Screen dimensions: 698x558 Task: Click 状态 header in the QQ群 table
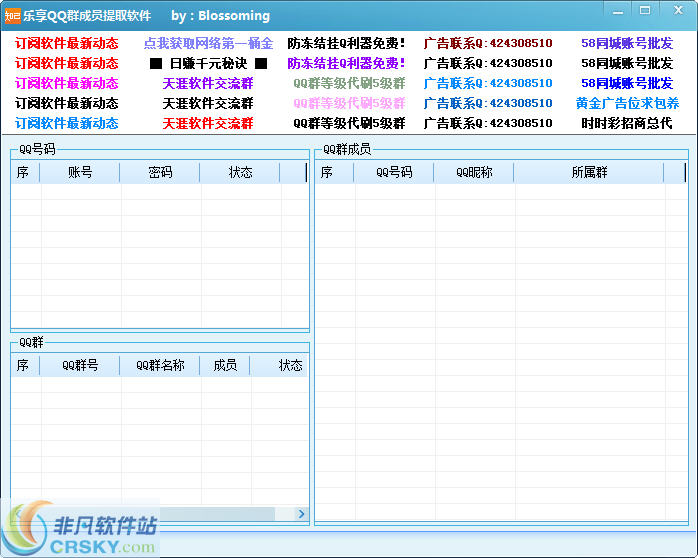tap(279, 365)
